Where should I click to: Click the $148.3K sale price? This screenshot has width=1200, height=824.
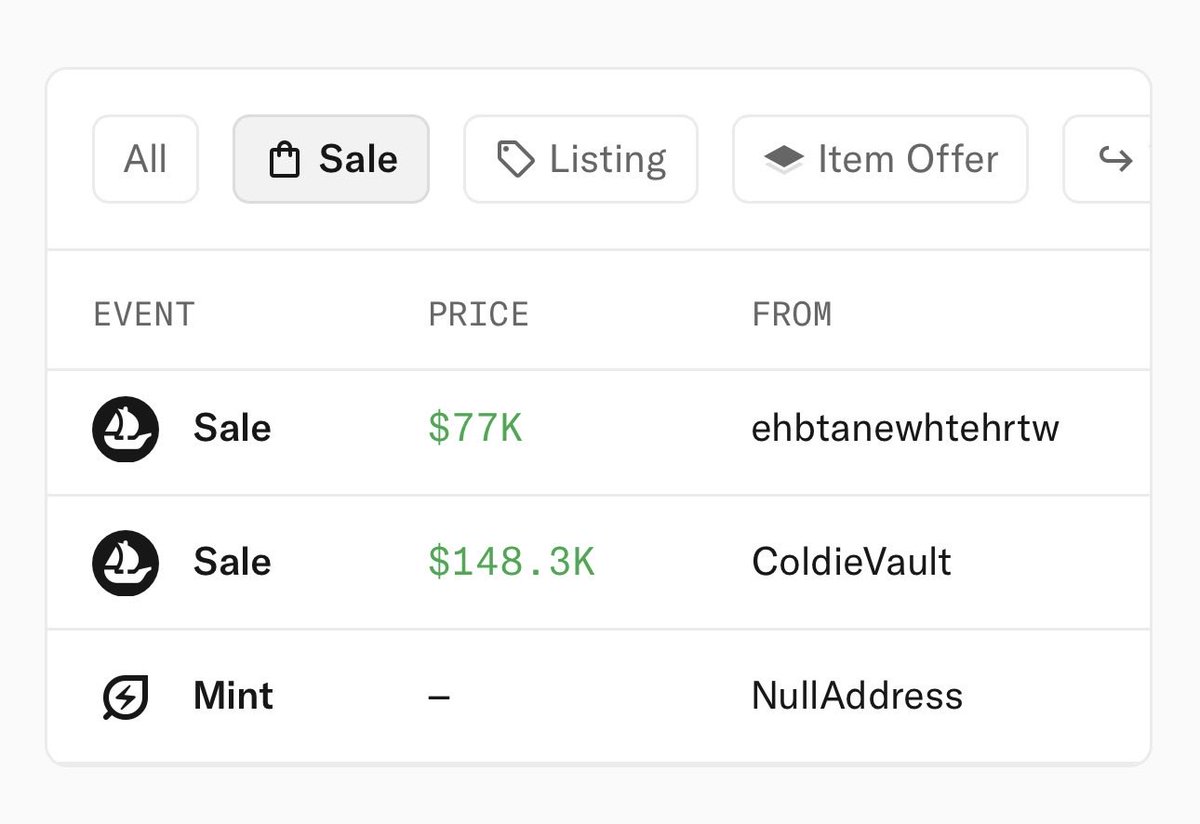coord(511,563)
